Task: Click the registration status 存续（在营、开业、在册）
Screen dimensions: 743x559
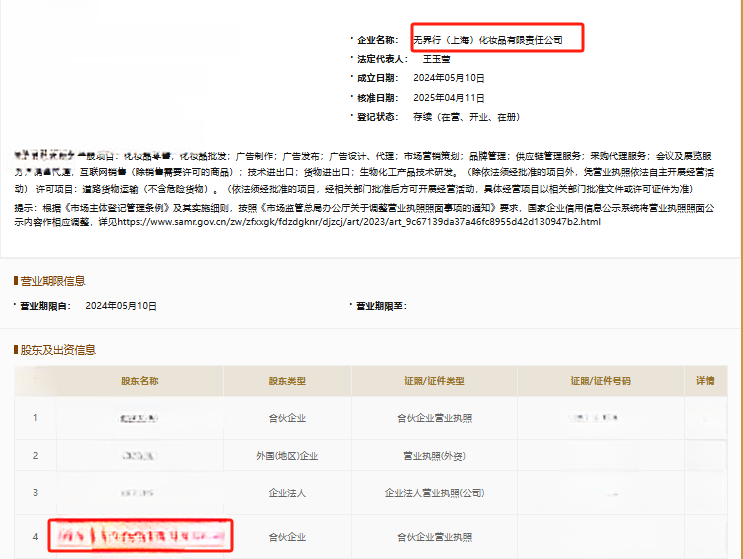Action: 467,117
